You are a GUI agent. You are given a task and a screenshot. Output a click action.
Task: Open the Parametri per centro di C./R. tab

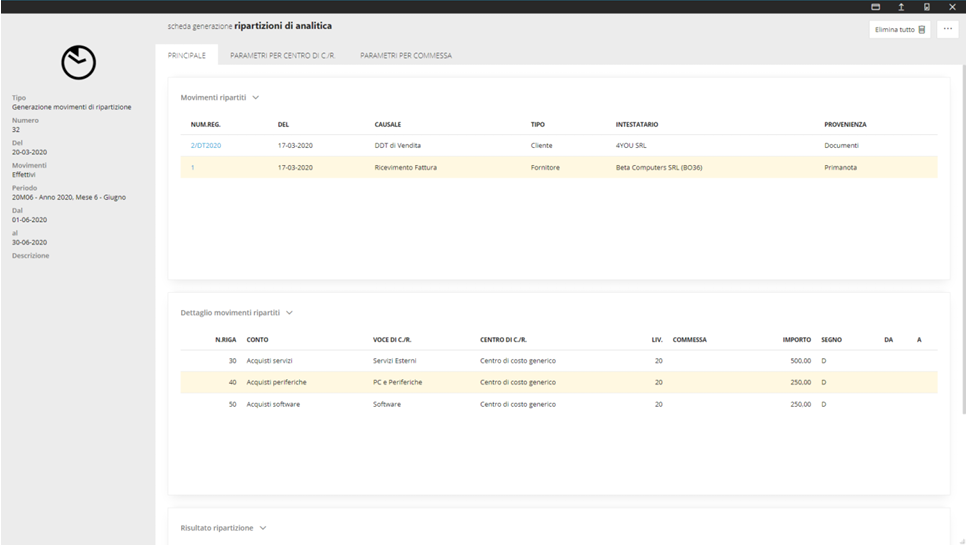click(x=282, y=56)
